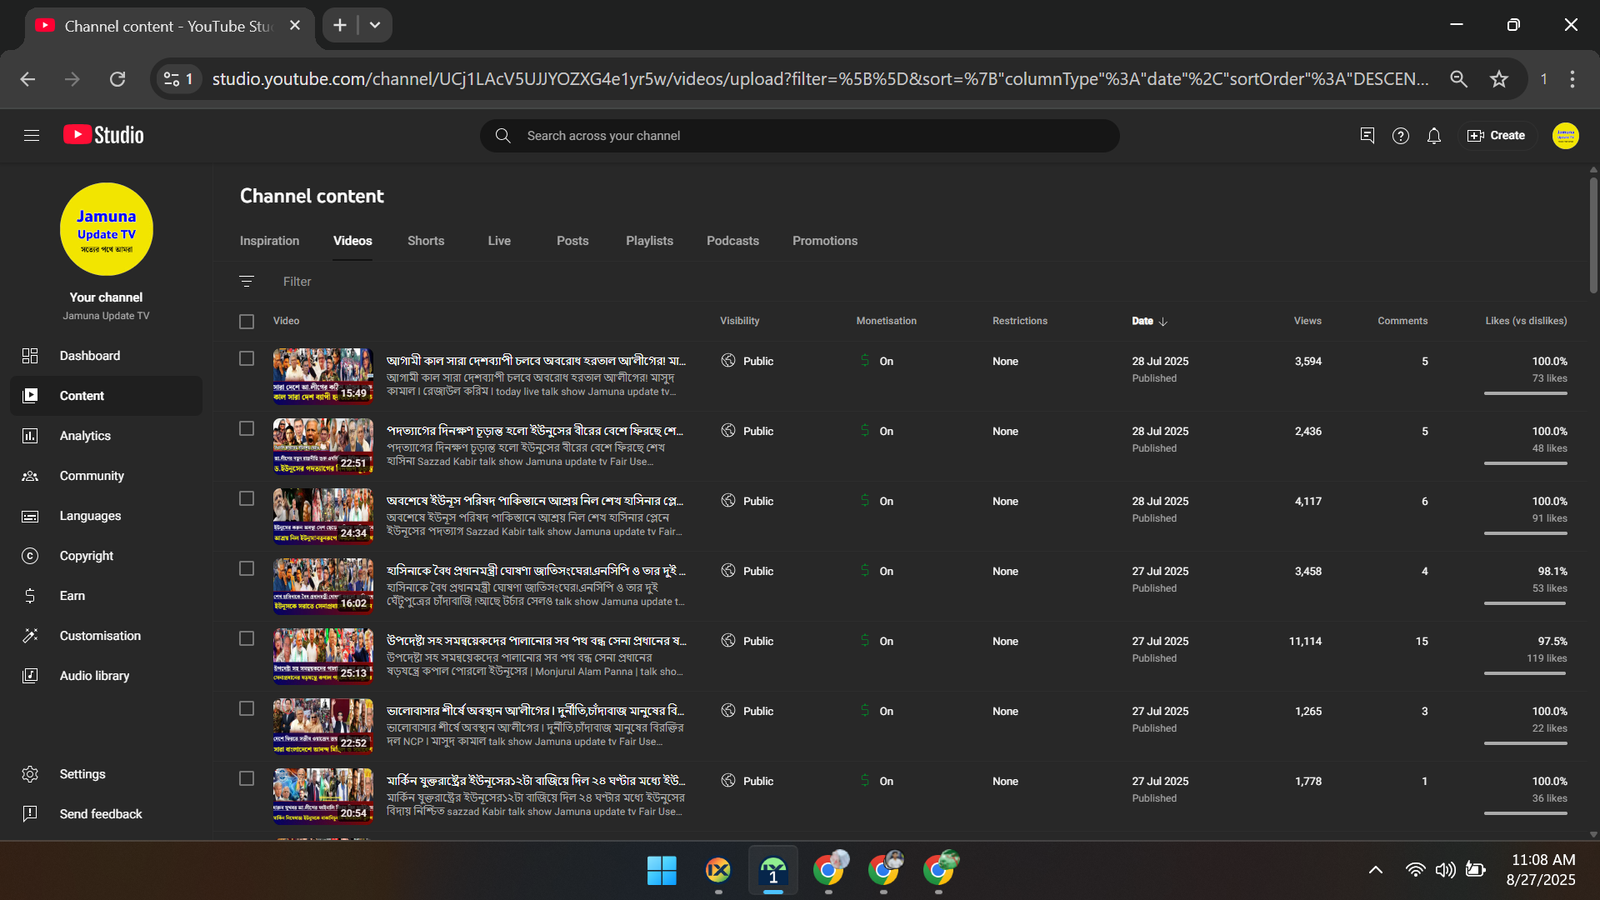
Task: Check the box for the 25:13 video
Action: pyautogui.click(x=247, y=638)
